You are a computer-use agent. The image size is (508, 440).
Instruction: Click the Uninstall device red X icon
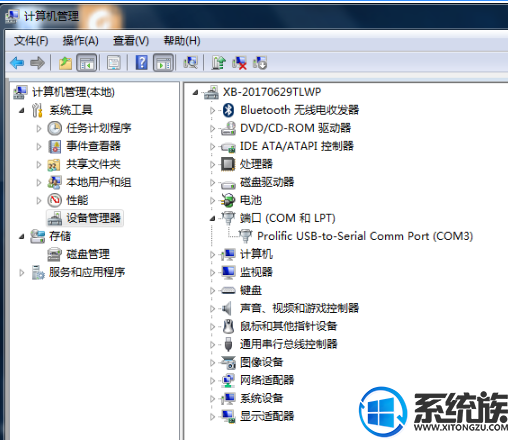[x=239, y=63]
